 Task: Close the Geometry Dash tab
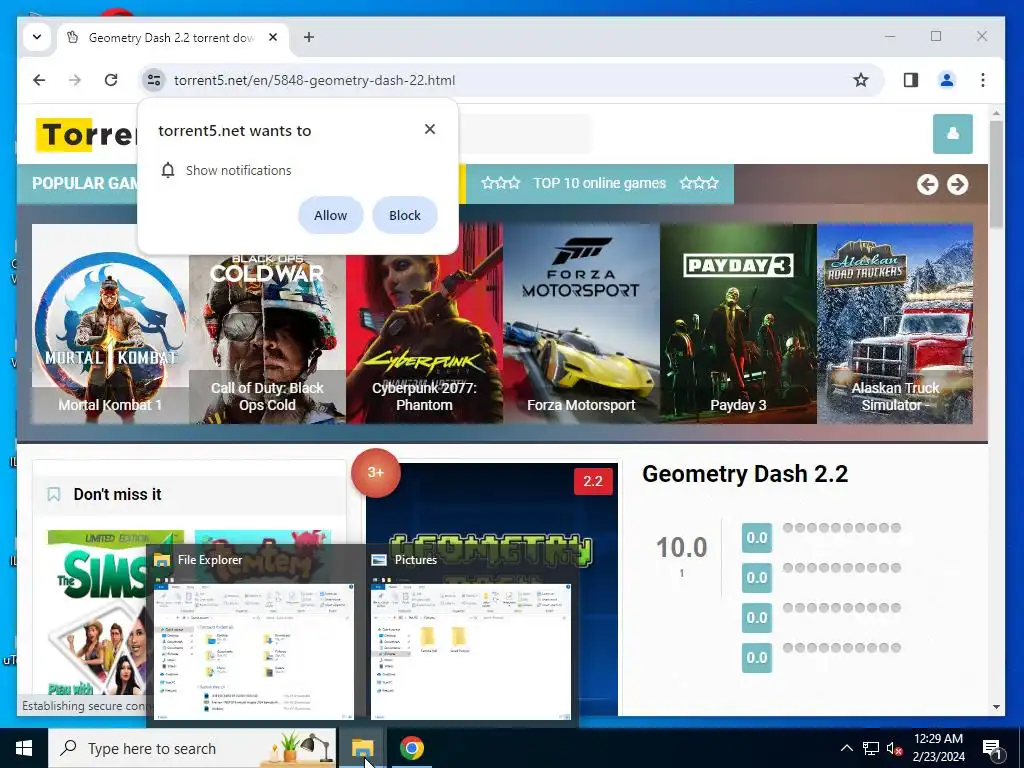coord(273,37)
